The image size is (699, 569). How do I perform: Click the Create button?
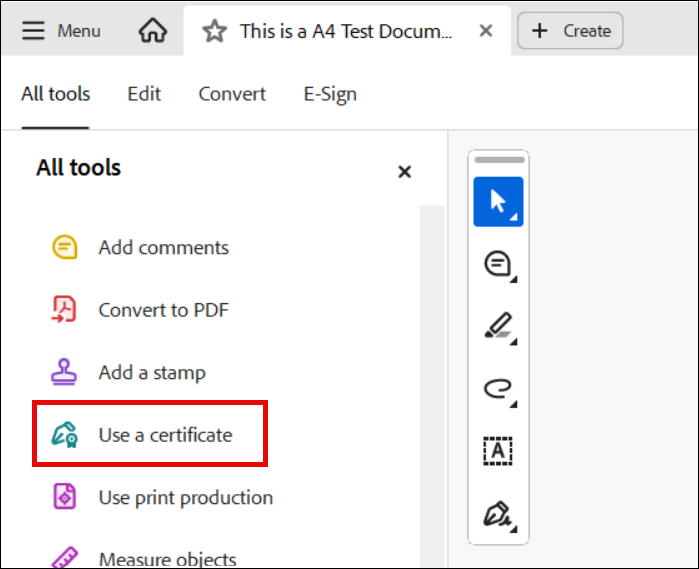coord(570,31)
